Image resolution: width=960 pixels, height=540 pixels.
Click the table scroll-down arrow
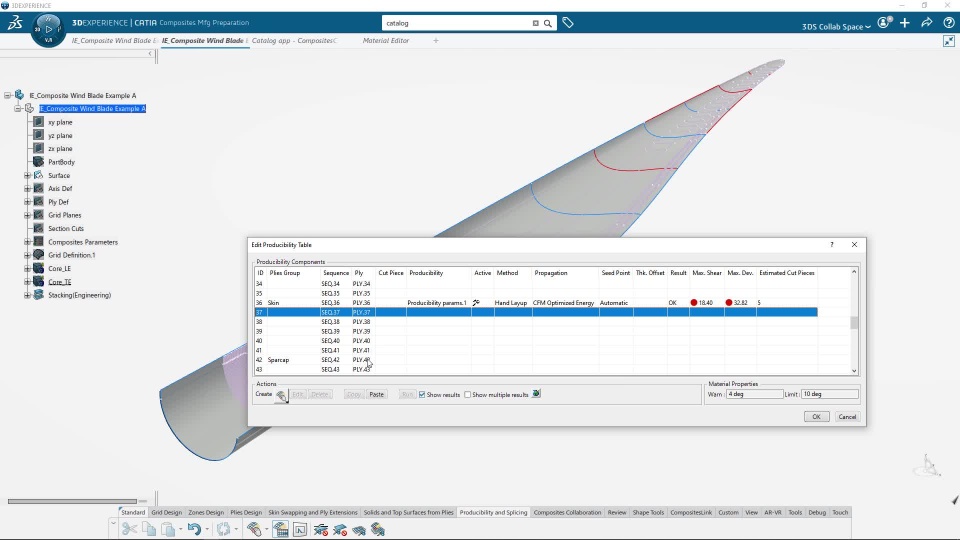[x=854, y=370]
